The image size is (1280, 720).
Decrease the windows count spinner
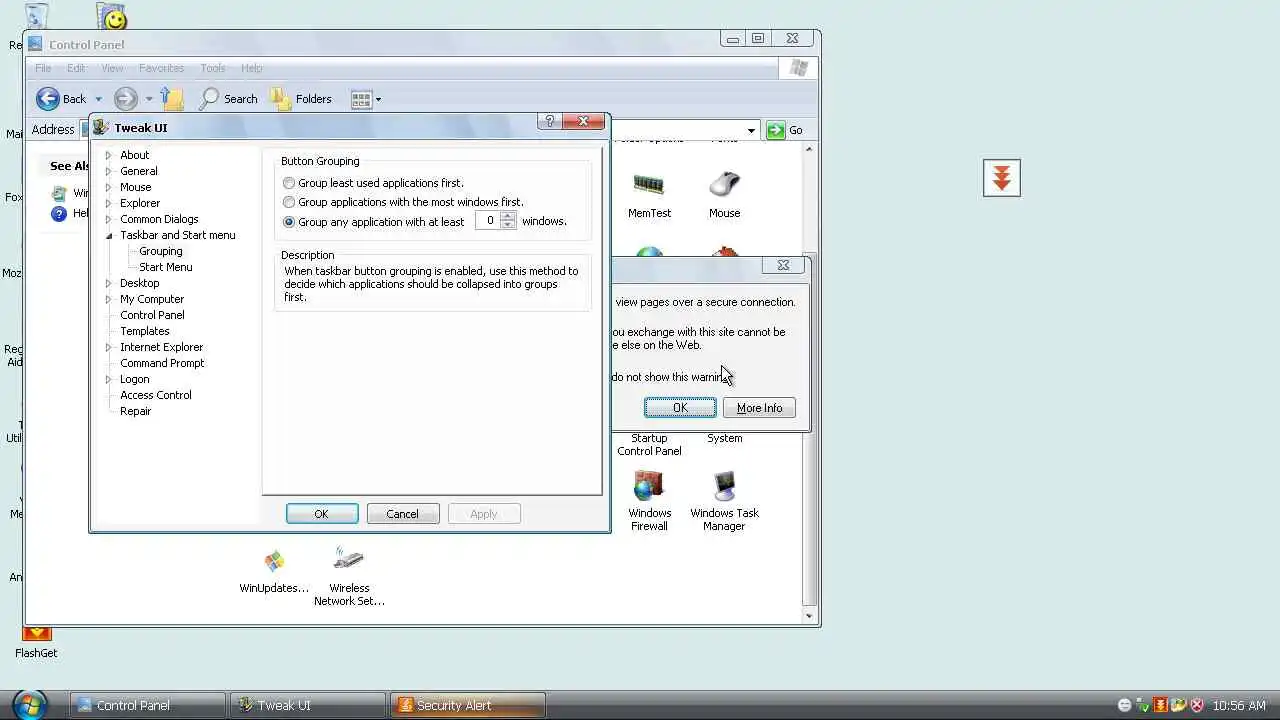point(508,225)
